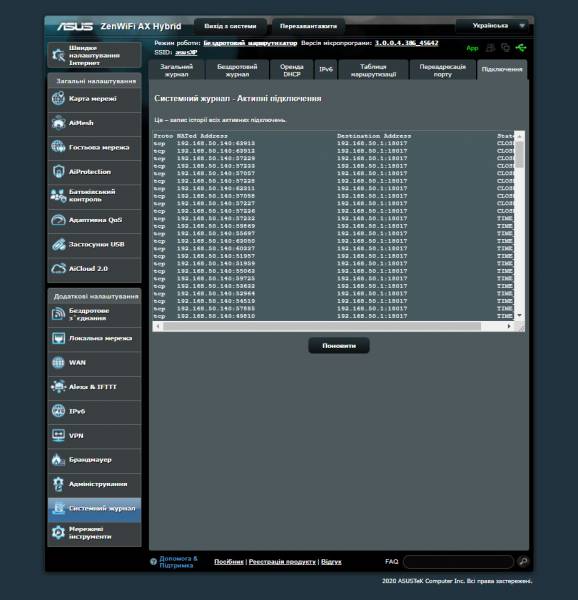Switch to Загальний журнал tab

click(x=176, y=70)
